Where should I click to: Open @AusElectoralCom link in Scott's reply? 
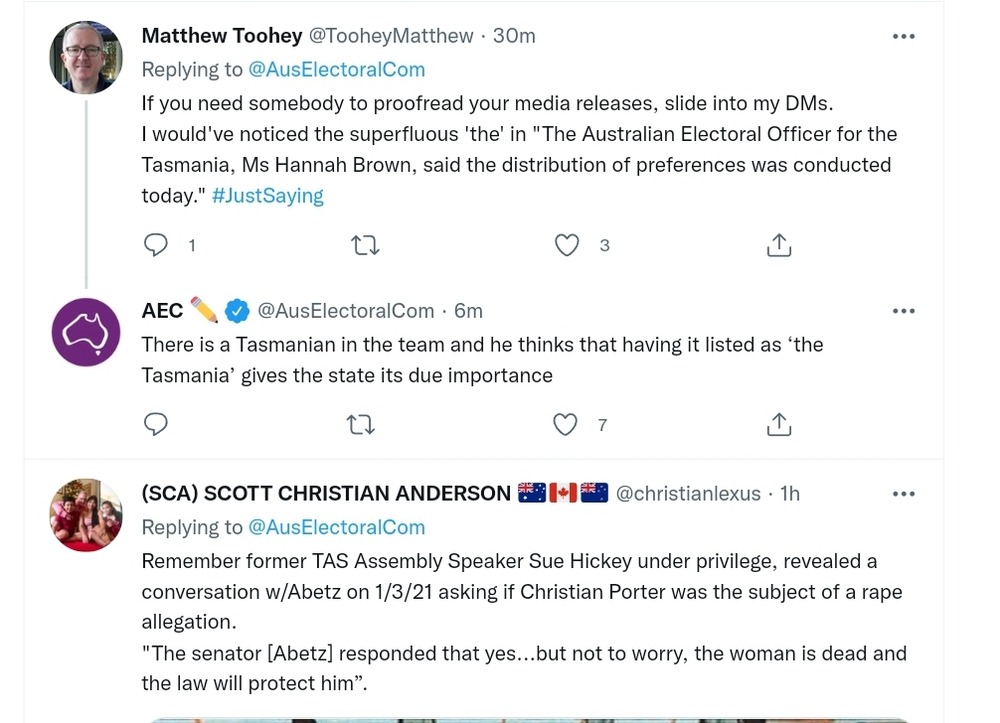[336, 527]
